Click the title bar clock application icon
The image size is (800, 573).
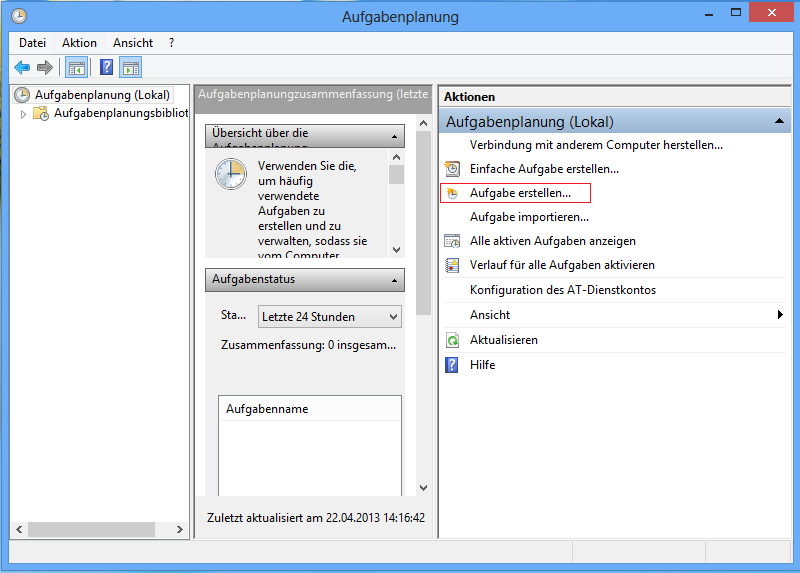coord(19,16)
